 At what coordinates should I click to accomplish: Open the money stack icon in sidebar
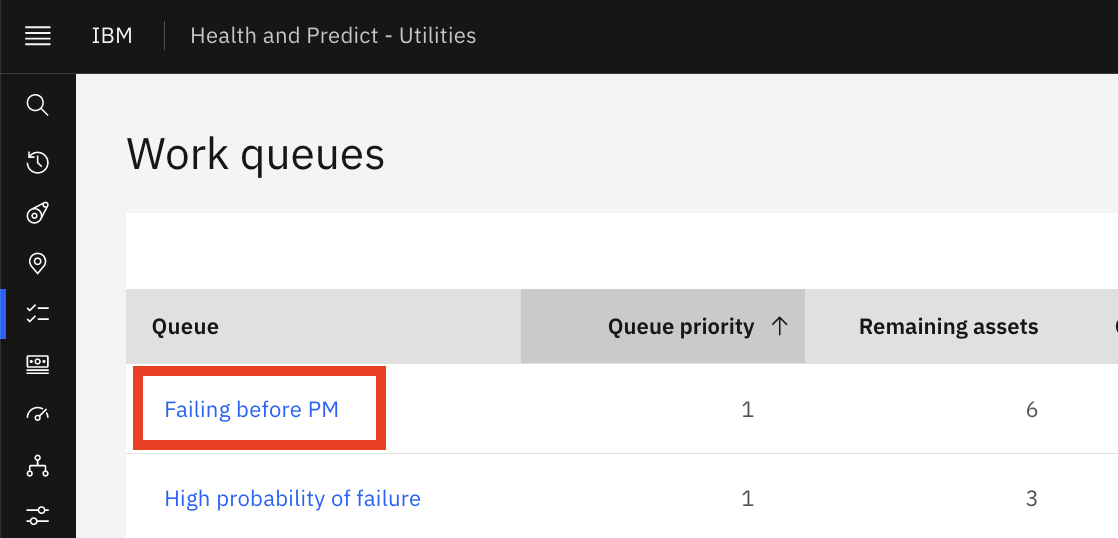(38, 364)
